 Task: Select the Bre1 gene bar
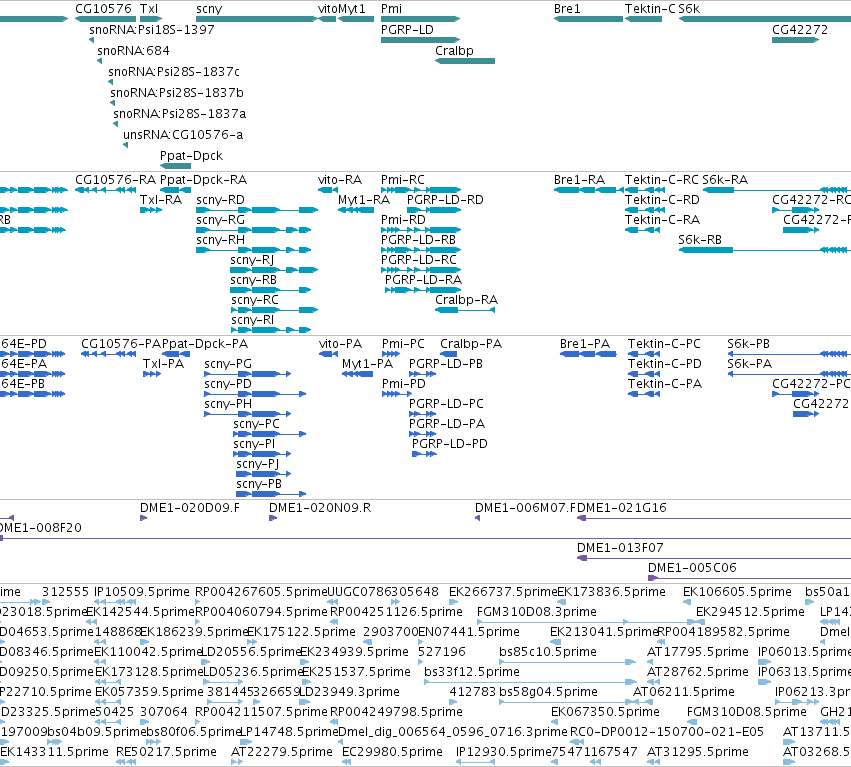click(x=588, y=19)
